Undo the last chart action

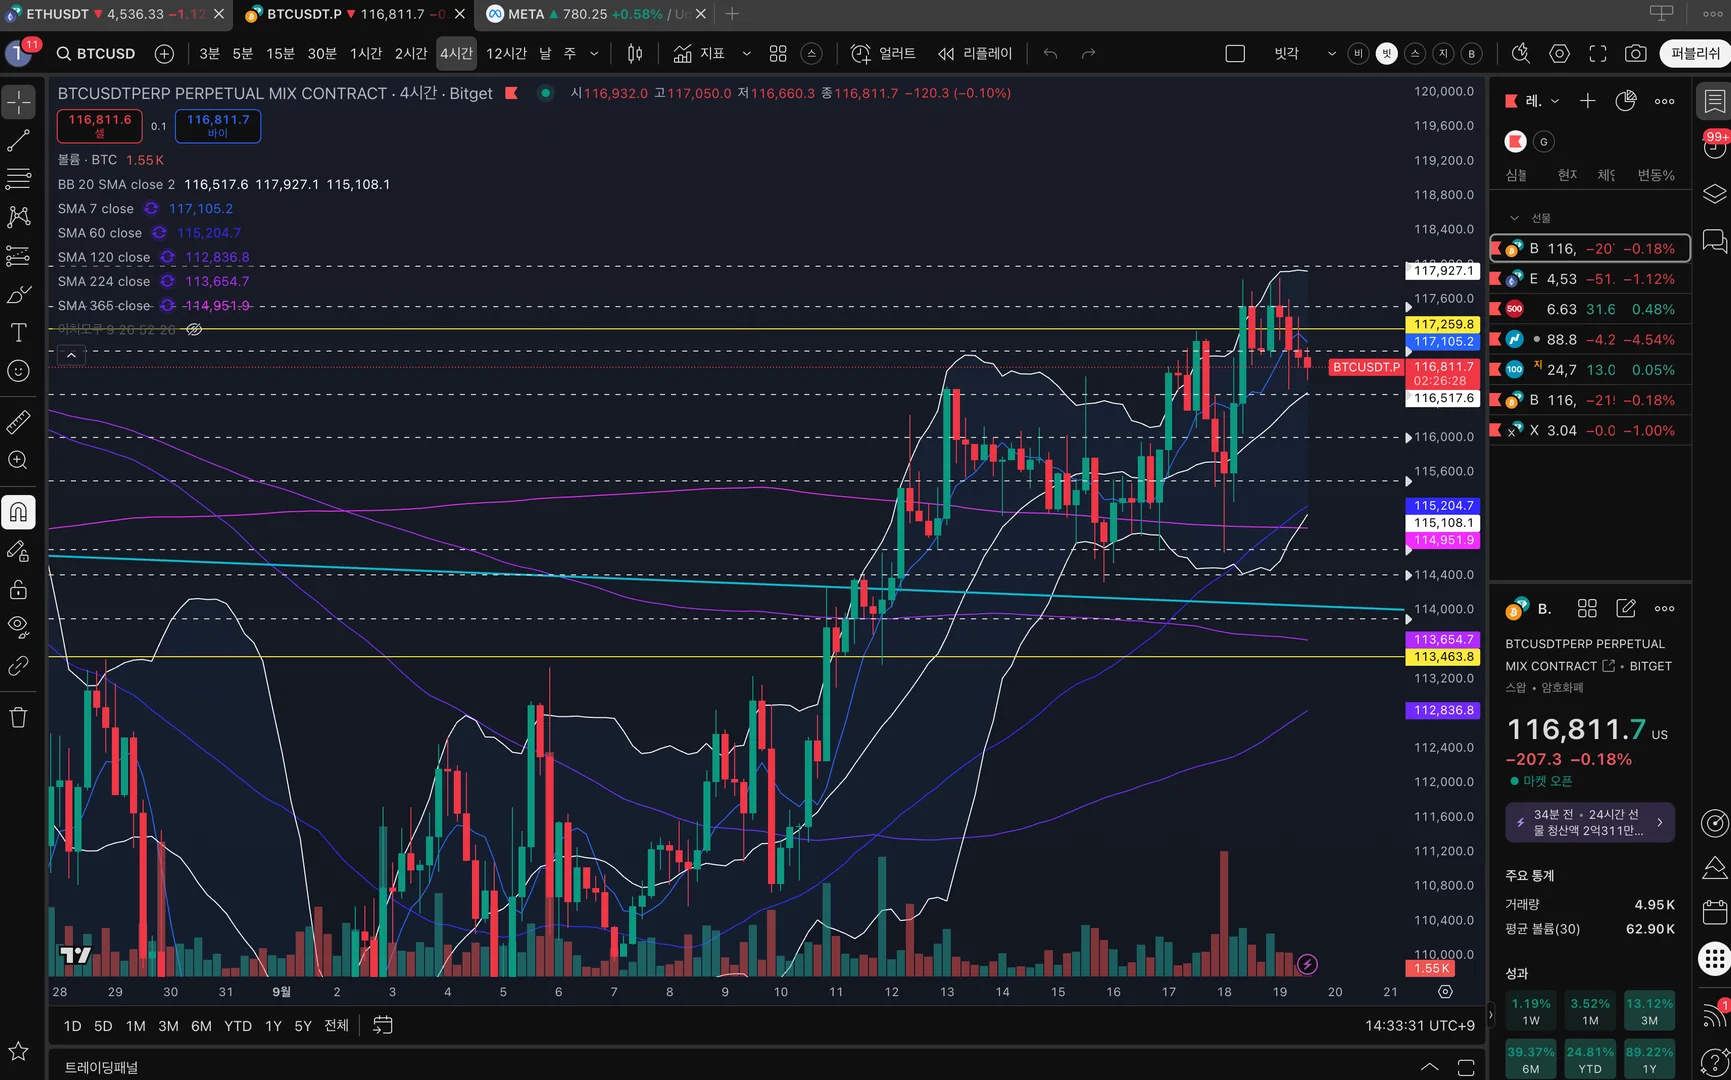[1050, 54]
